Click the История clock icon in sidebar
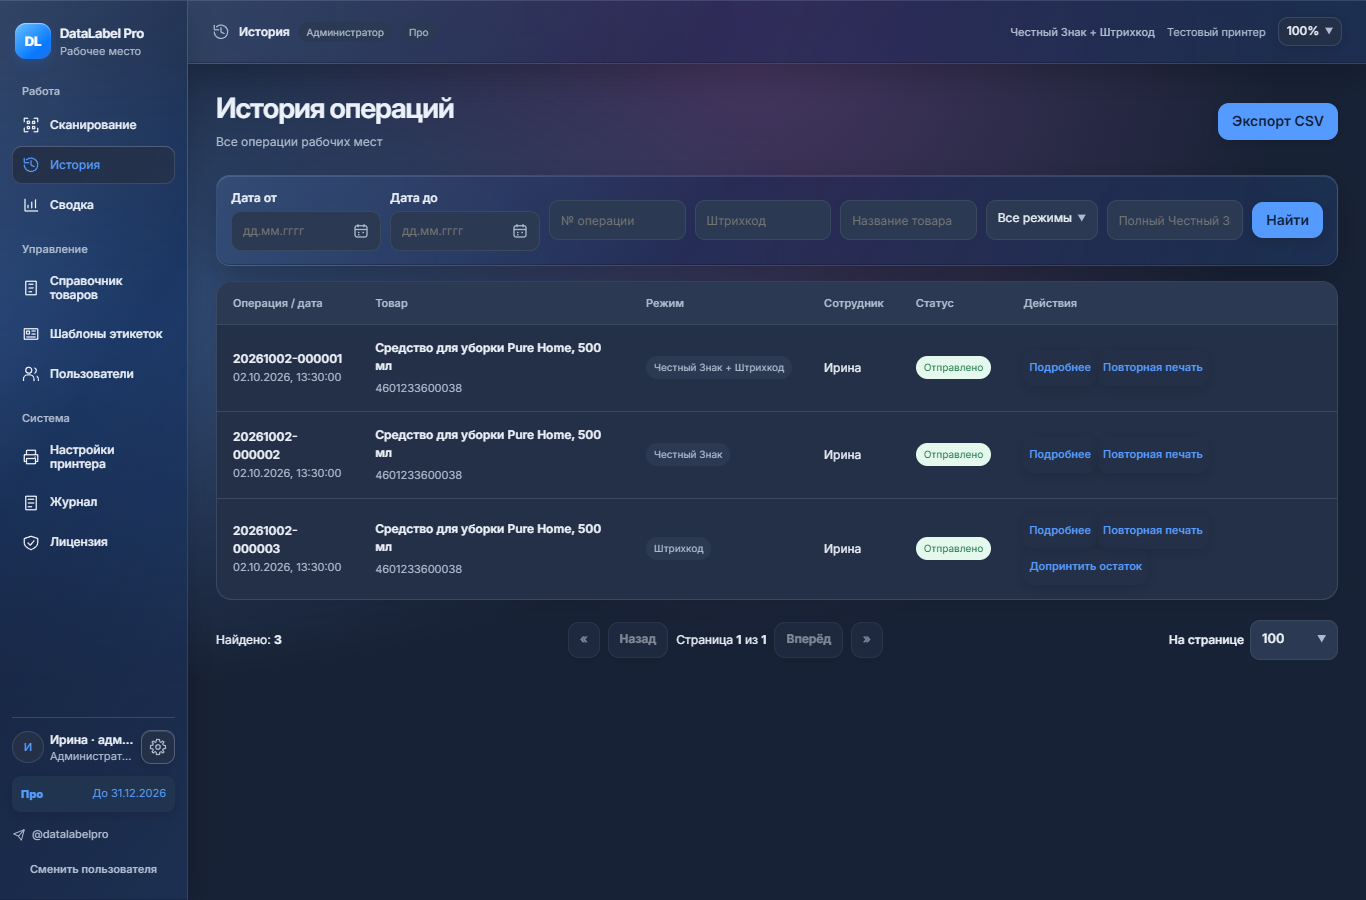Image resolution: width=1366 pixels, height=900 pixels. [x=31, y=165]
